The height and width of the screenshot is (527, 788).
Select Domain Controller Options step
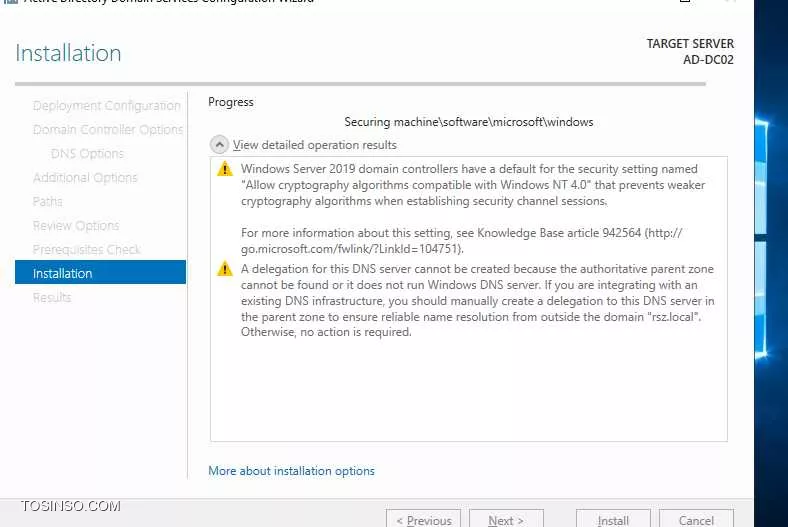(108, 130)
